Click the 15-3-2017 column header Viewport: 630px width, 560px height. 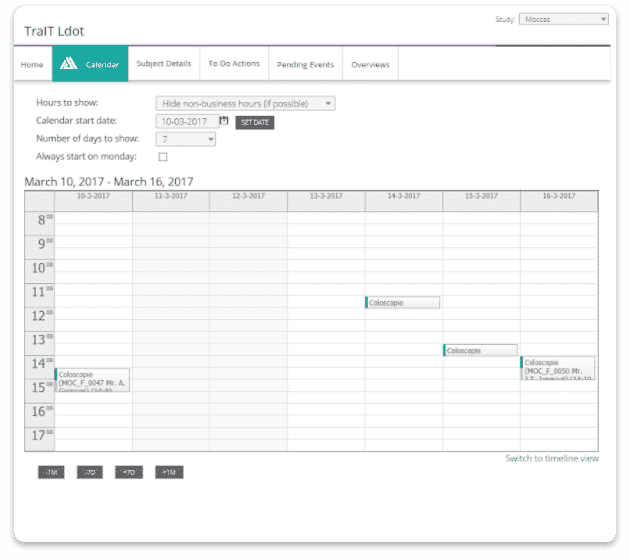click(x=481, y=201)
